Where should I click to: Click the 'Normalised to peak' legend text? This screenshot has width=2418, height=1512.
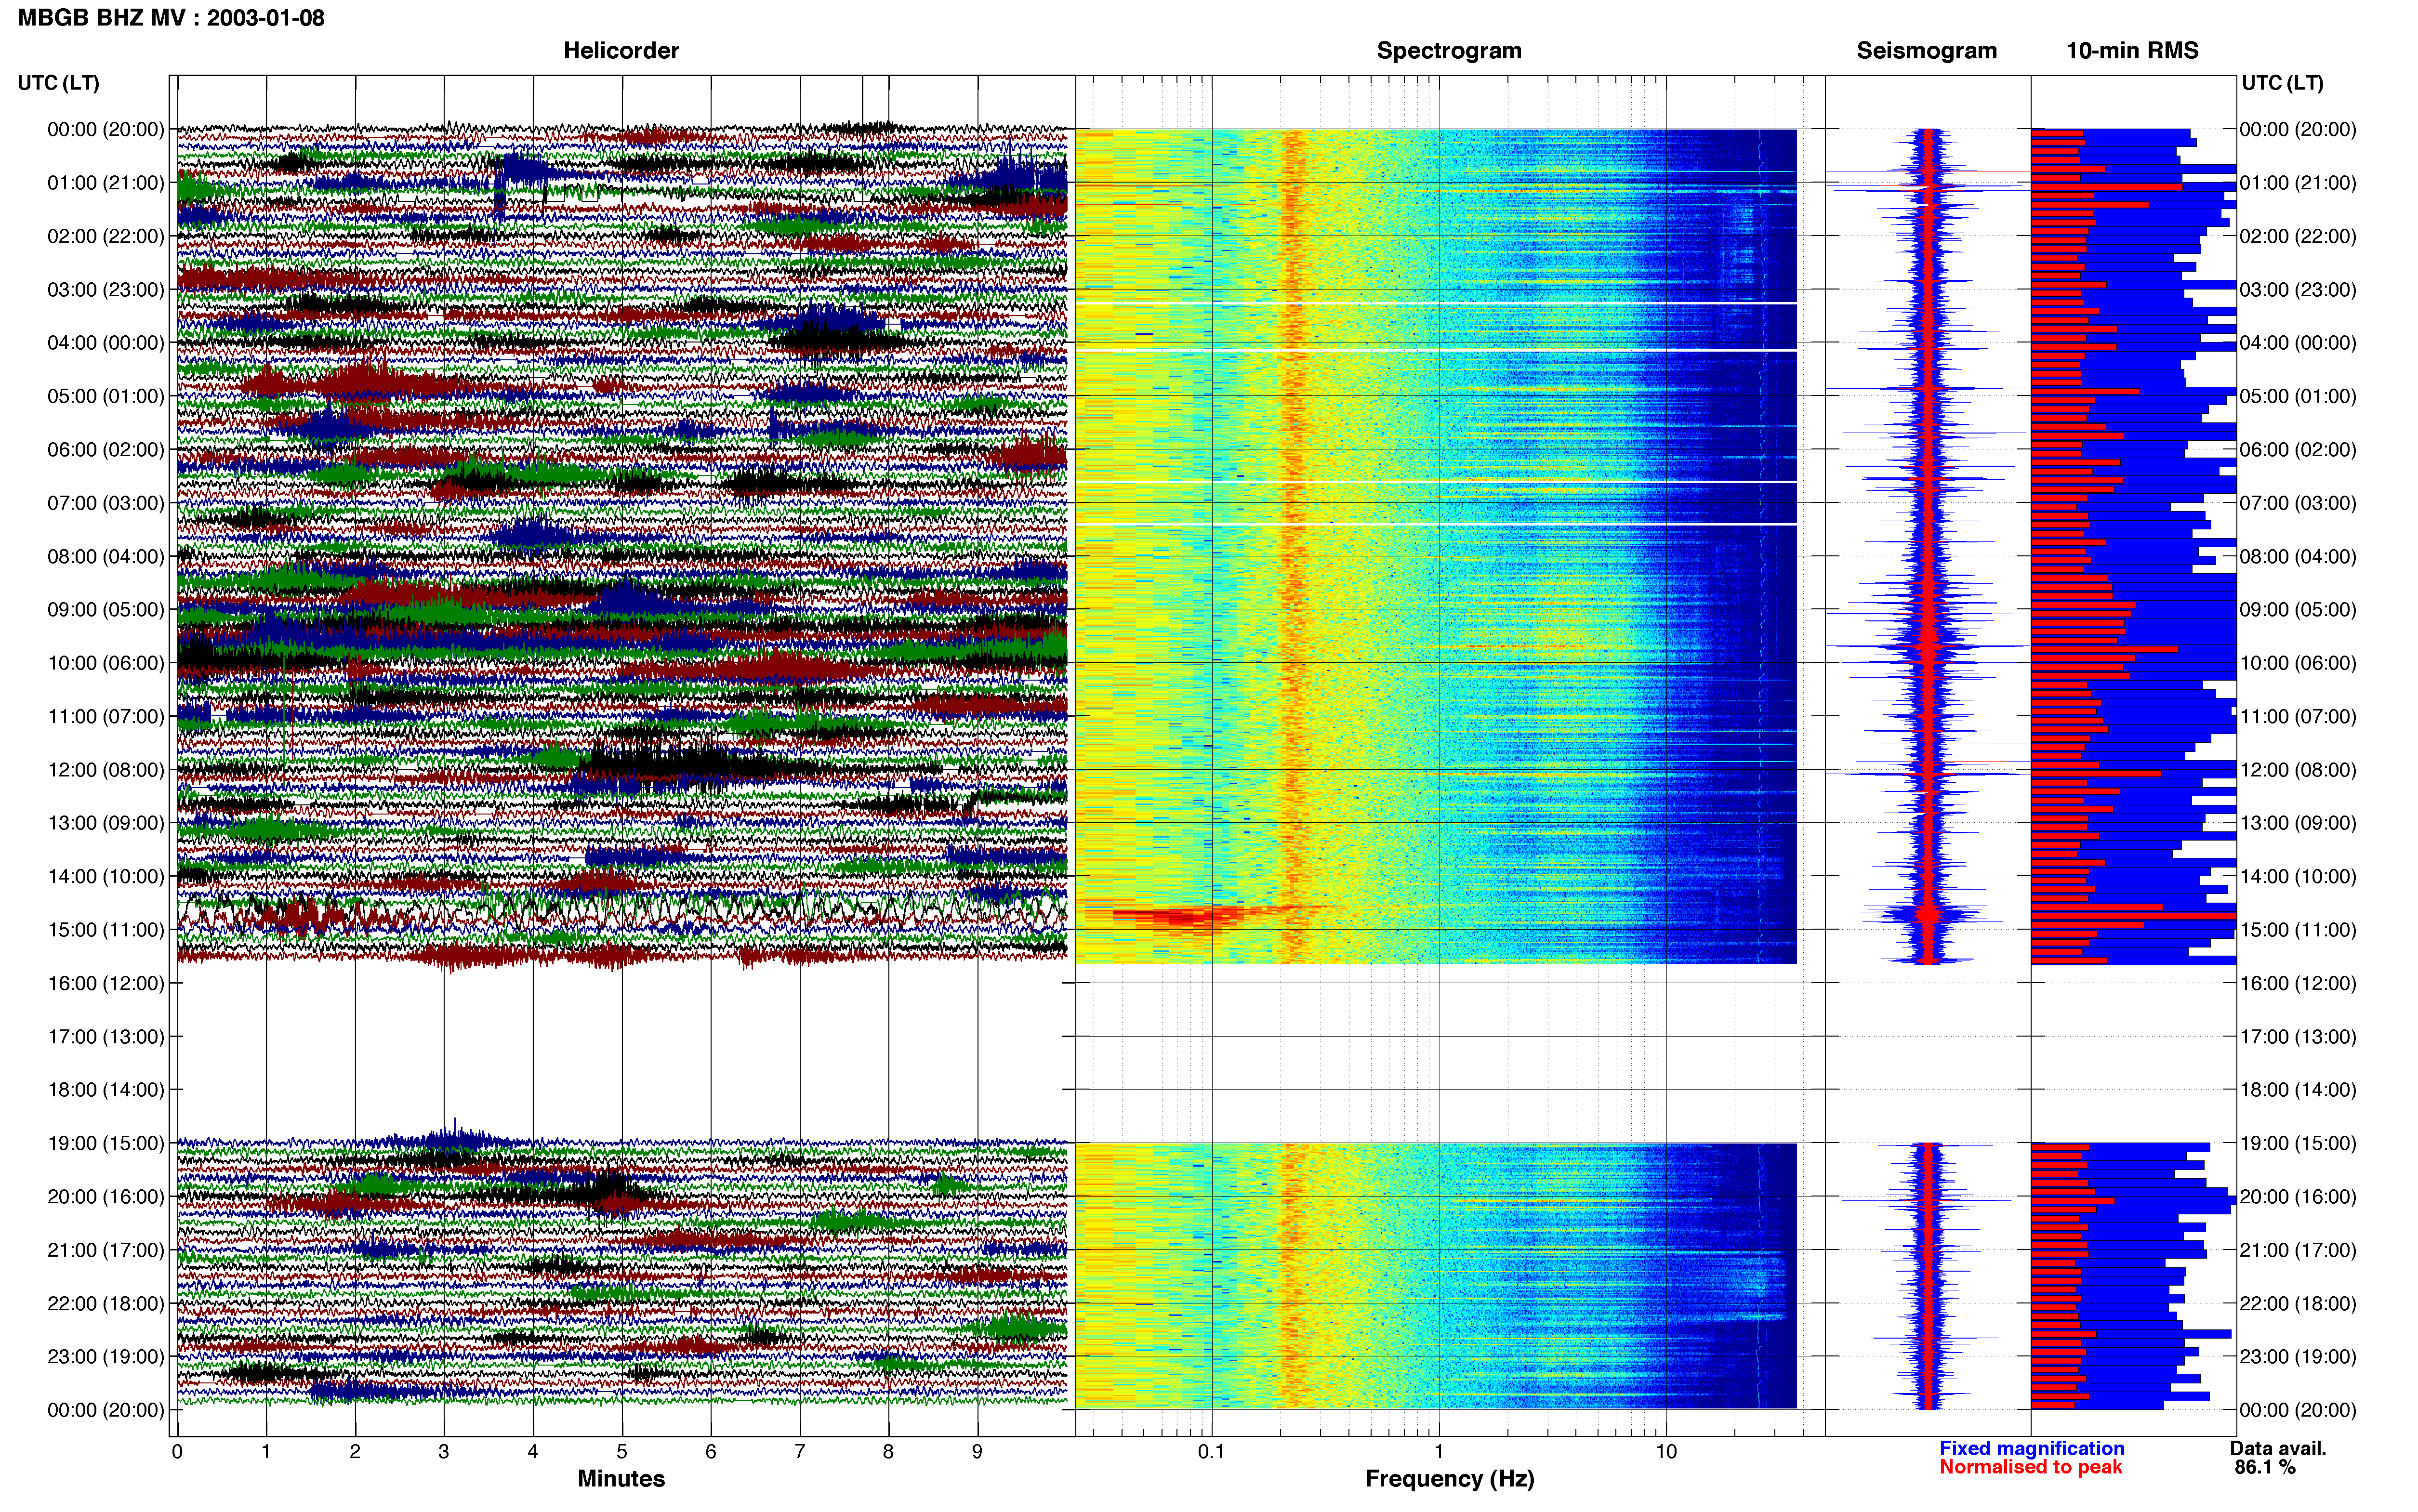coord(2030,1467)
